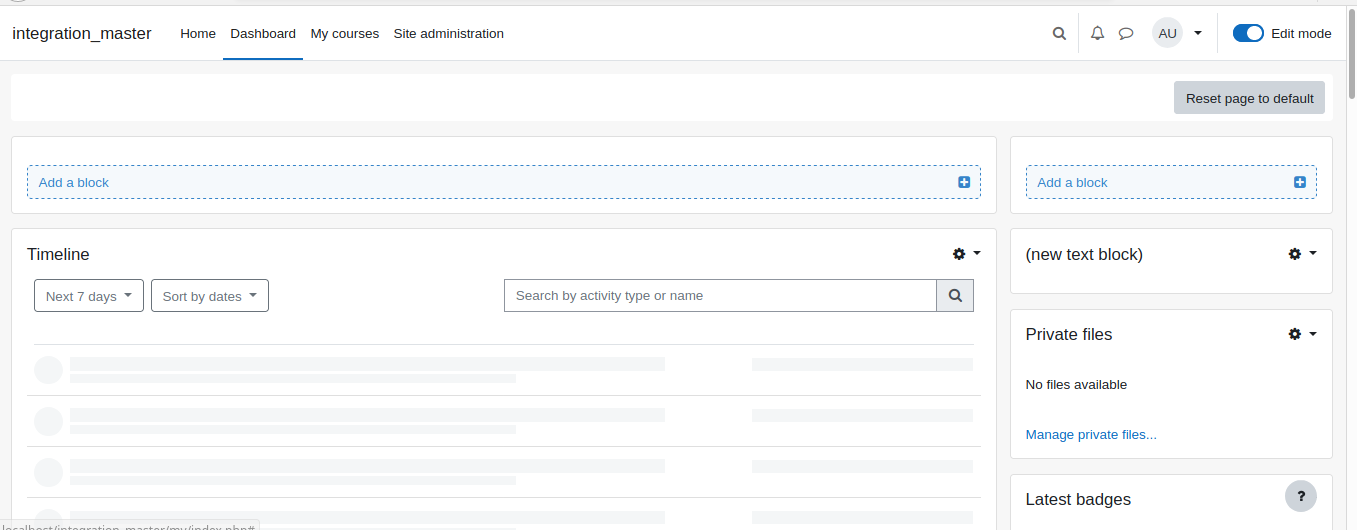Click the Timeline block heading
This screenshot has height=530, width=1357.
(x=58, y=254)
